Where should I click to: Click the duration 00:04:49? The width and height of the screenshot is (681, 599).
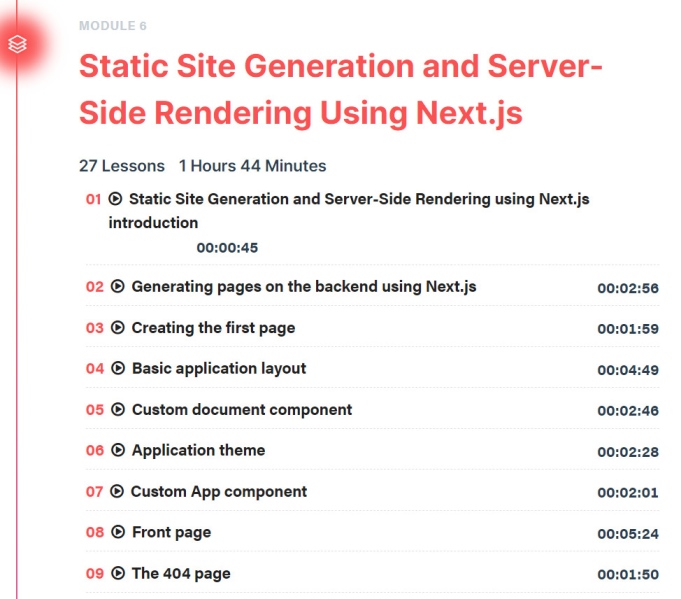pos(628,370)
